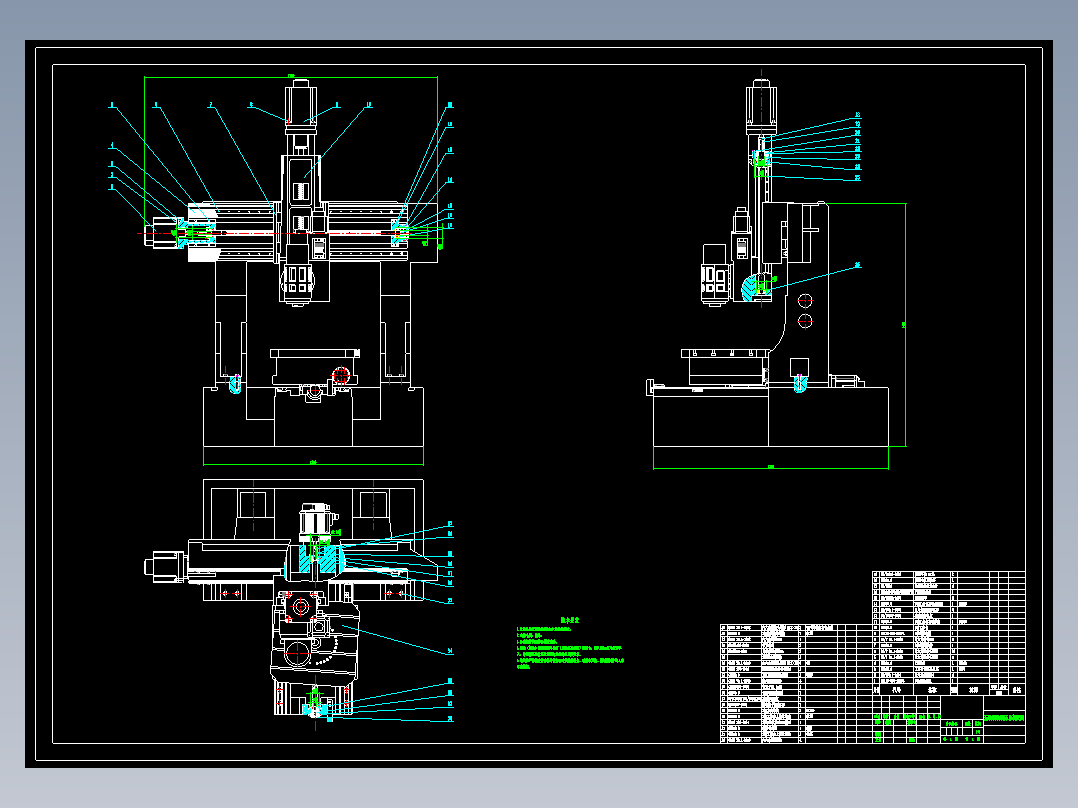Click the green width dimension below the front view base
1078x808 pixels.
(x=314, y=462)
